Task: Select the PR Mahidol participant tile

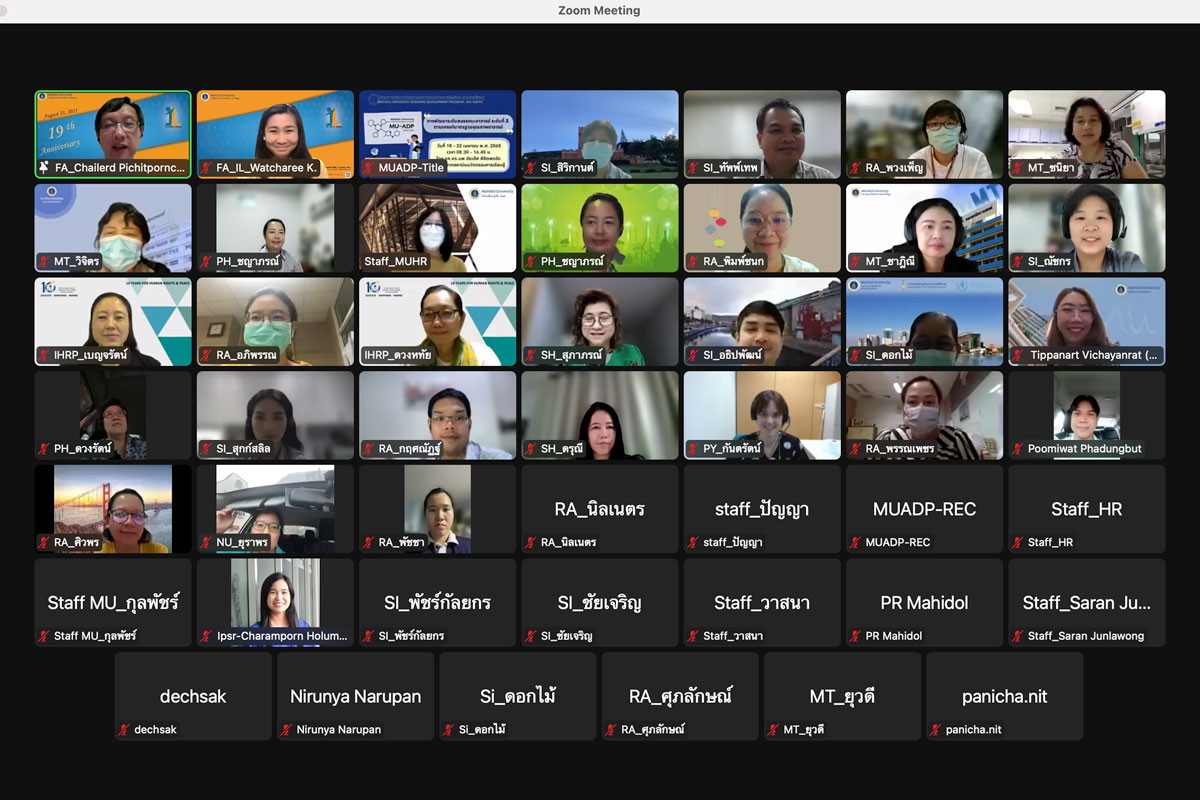Action: (924, 602)
